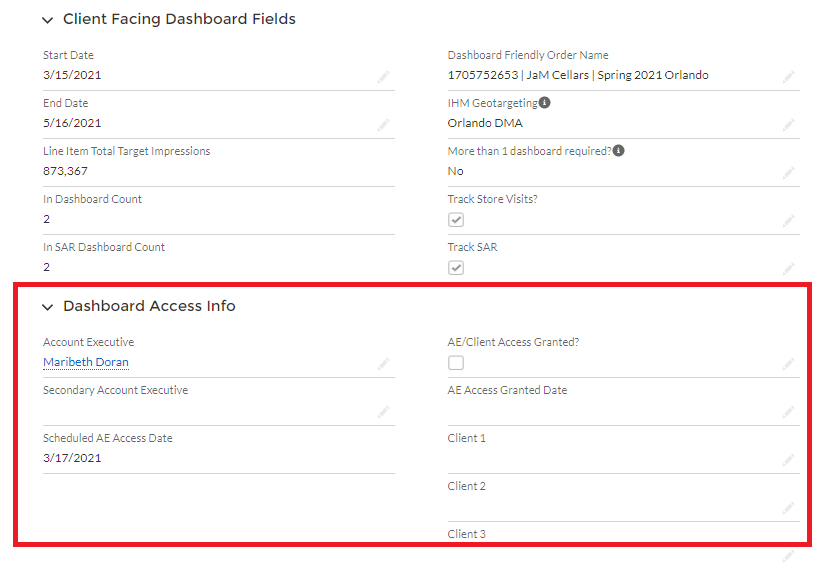Open Maribeth Doran account executive link

pyautogui.click(x=86, y=362)
